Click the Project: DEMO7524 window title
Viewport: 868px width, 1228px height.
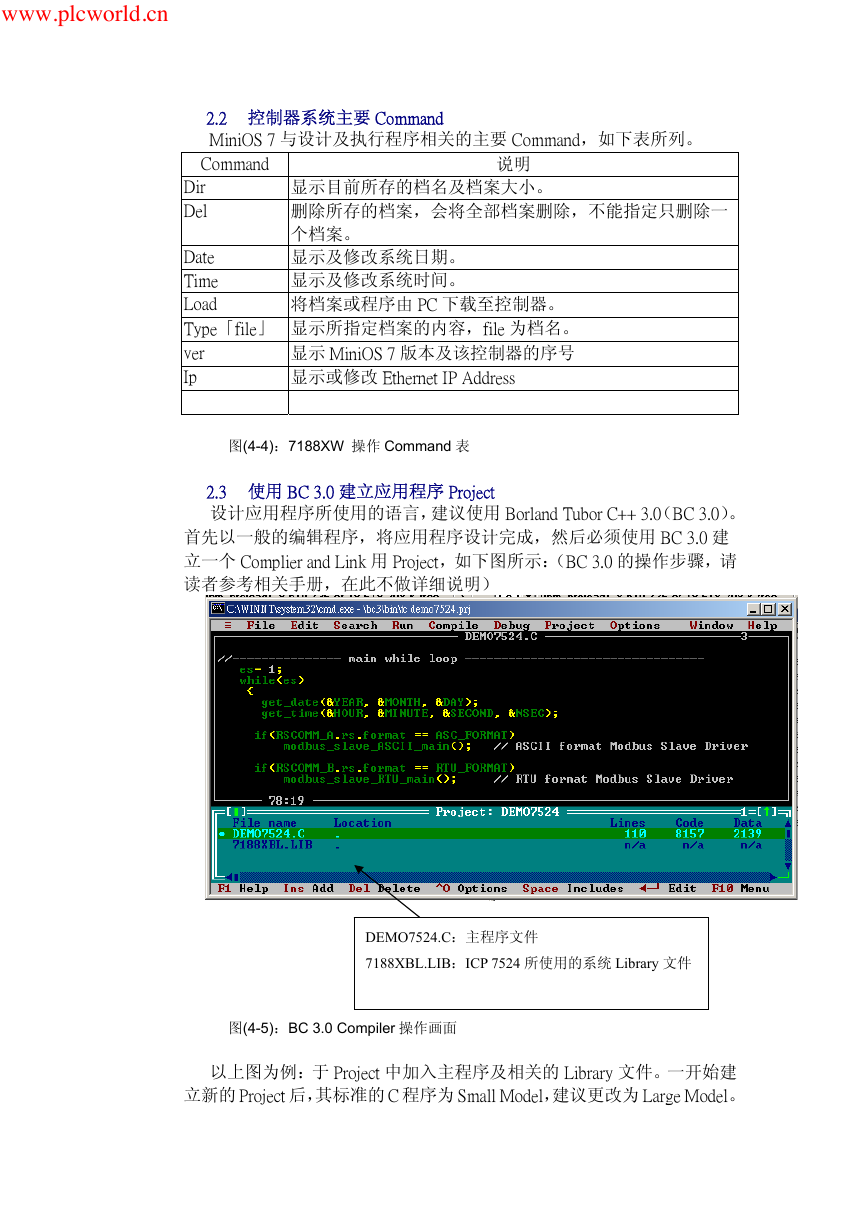(497, 812)
